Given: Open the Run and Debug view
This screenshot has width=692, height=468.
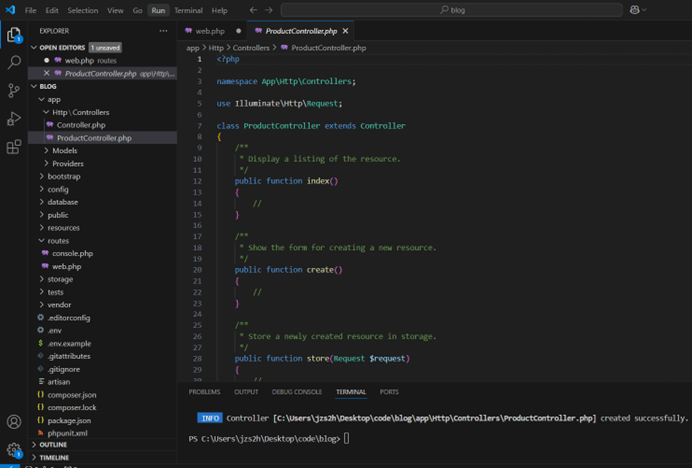Looking at the screenshot, I should pyautogui.click(x=14, y=119).
